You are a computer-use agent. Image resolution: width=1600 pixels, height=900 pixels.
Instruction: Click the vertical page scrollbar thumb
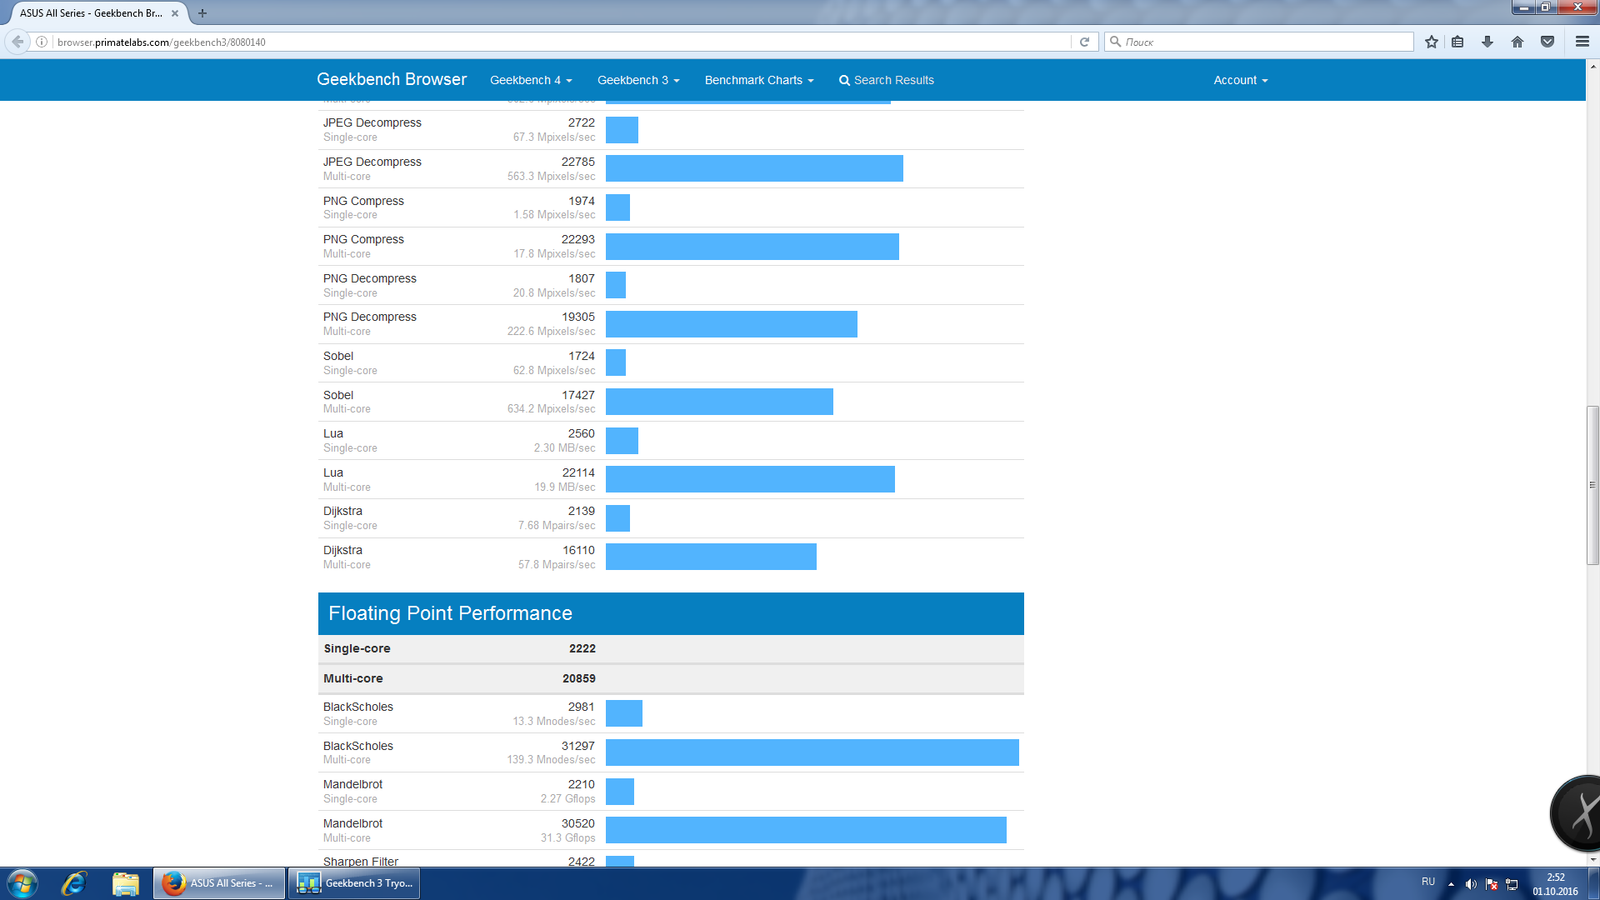pos(1593,485)
